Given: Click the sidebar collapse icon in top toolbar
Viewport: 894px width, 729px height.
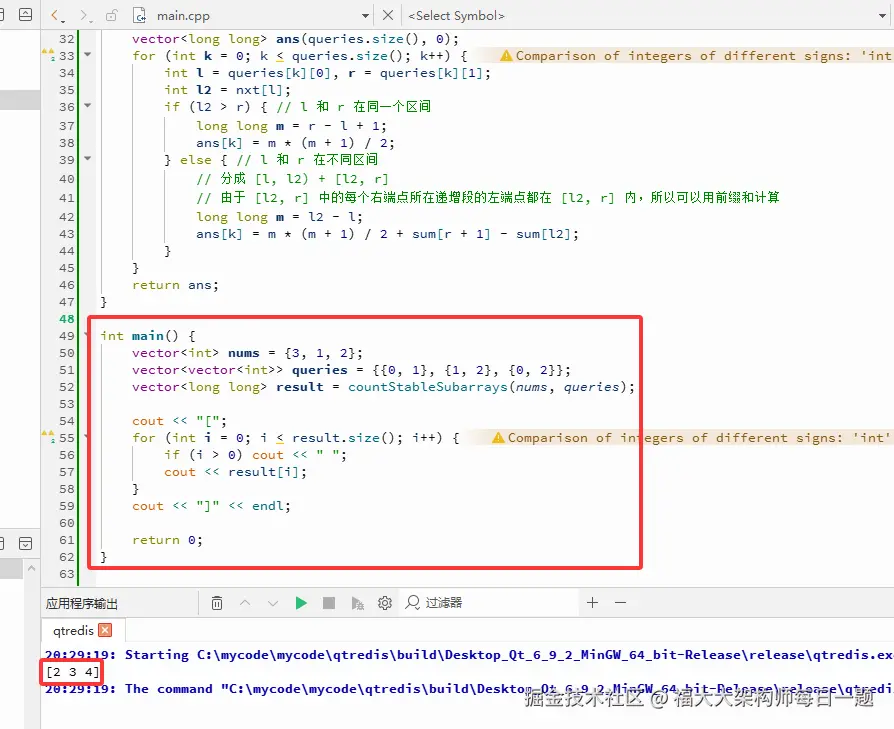Looking at the screenshot, I should point(26,15).
